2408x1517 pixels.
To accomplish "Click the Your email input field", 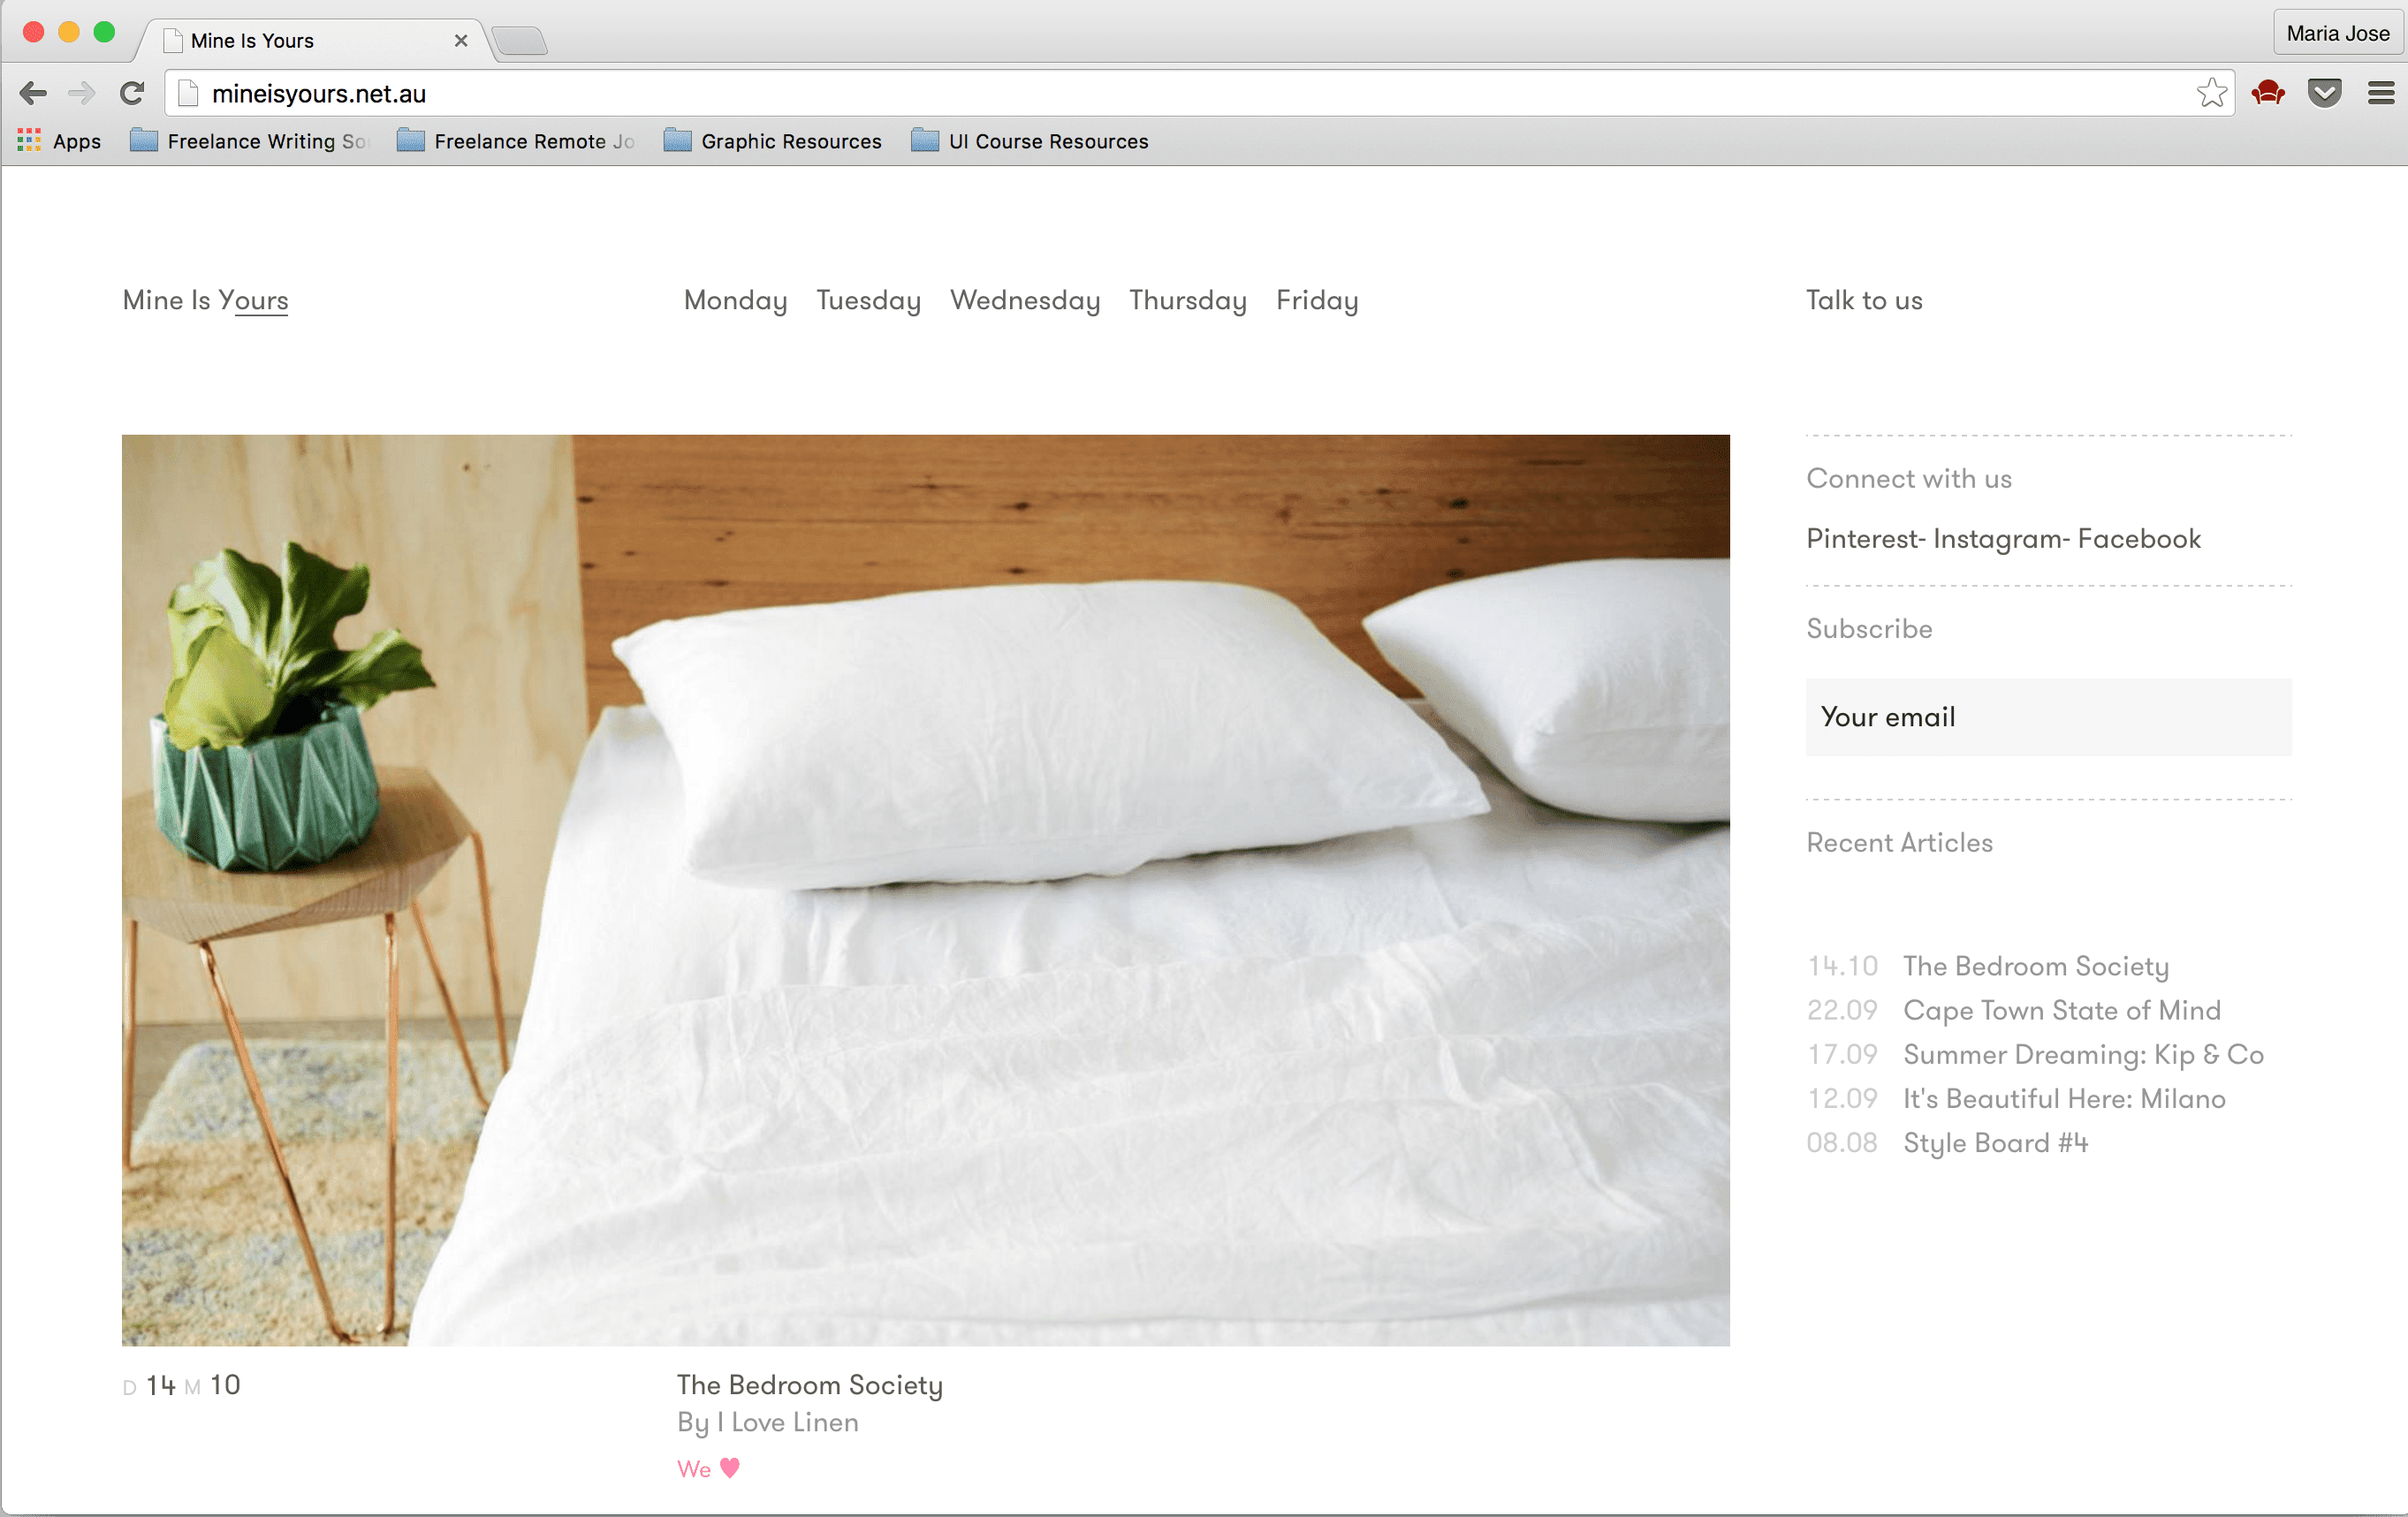I will 2047,717.
